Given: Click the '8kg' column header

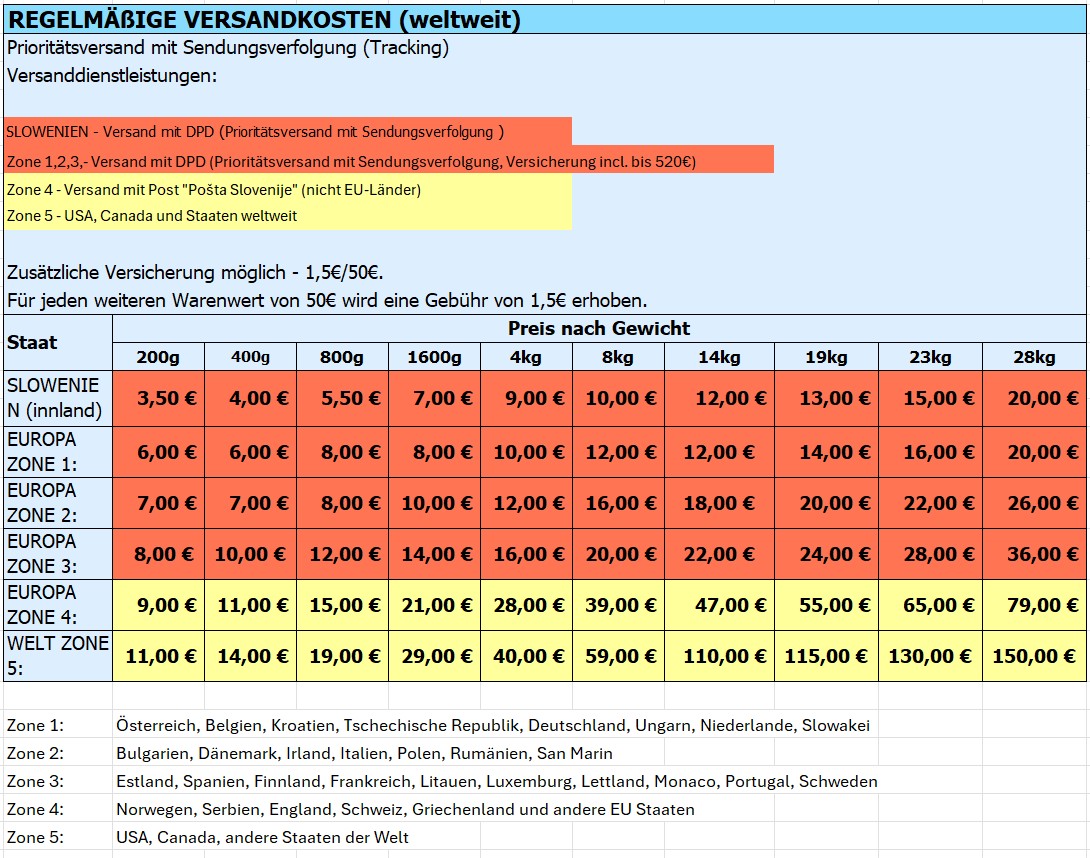Looking at the screenshot, I should [x=618, y=357].
